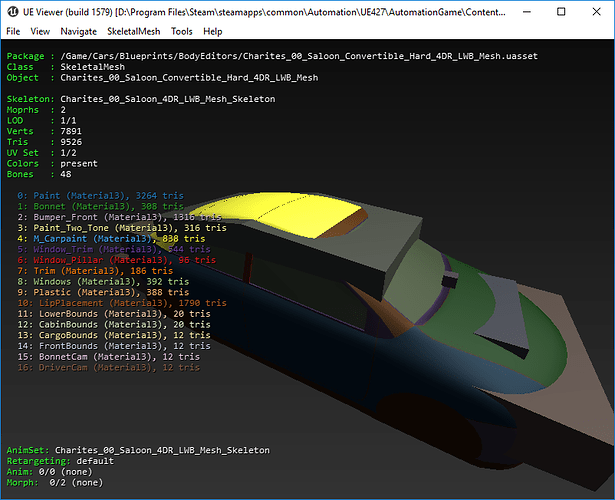The width and height of the screenshot is (615, 500).
Task: Click material row 15: BonnetCam
Action: 109,357
